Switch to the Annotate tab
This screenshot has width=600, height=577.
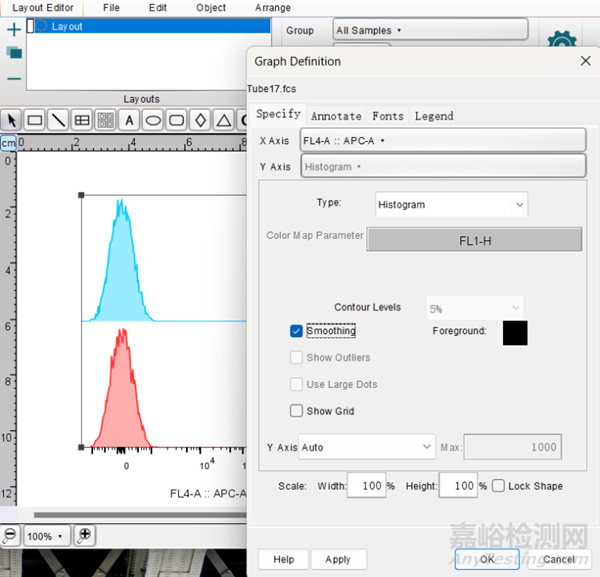tap(336, 116)
